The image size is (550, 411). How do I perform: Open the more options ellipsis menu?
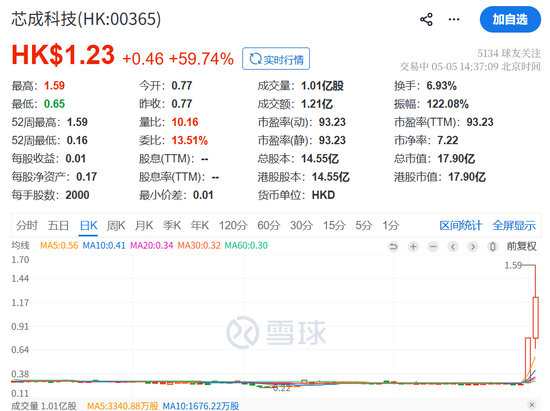point(454,19)
